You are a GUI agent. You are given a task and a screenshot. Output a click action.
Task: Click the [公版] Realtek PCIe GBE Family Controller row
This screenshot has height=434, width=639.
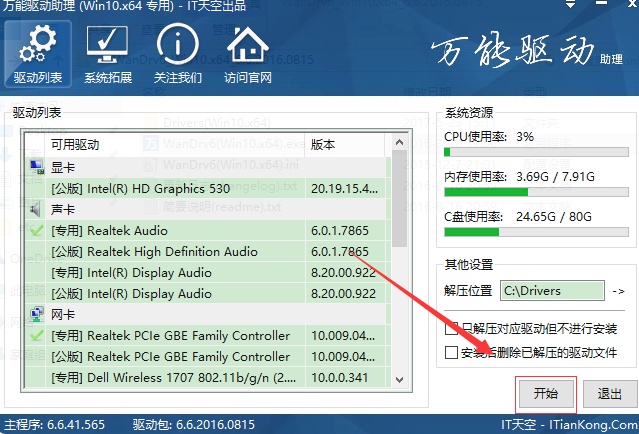(x=207, y=357)
